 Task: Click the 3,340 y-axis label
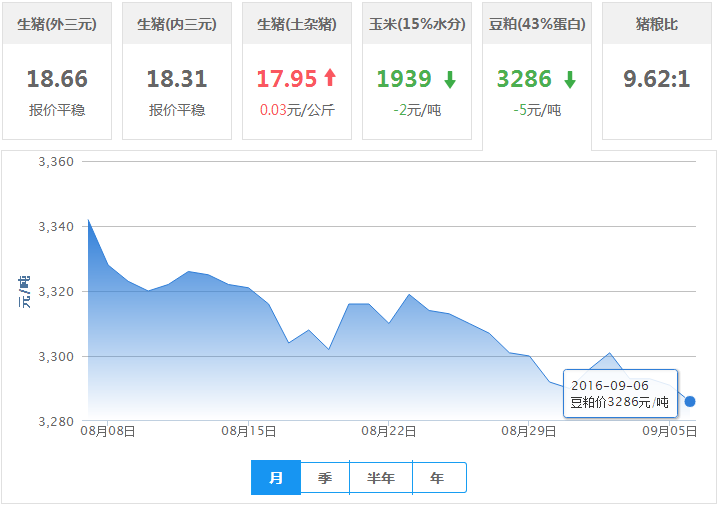coord(56,227)
